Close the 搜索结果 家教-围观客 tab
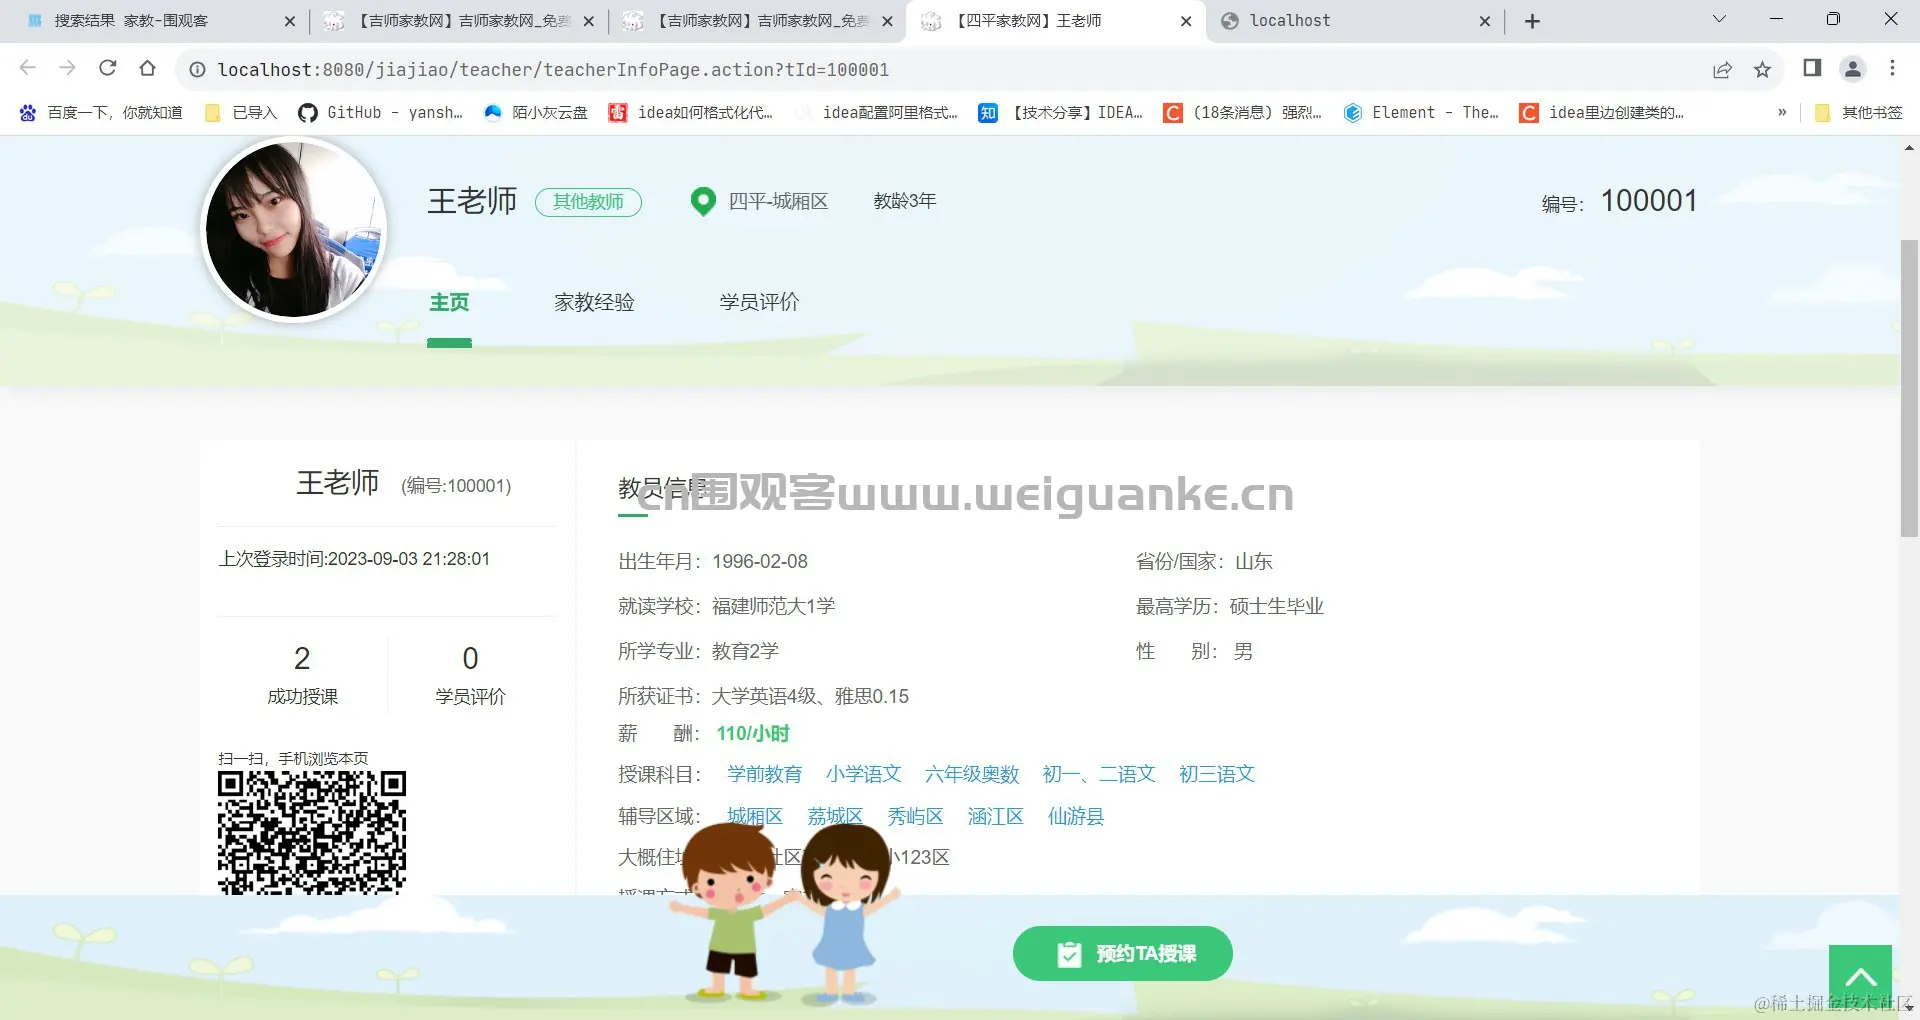Image resolution: width=1920 pixels, height=1020 pixels. (x=290, y=21)
